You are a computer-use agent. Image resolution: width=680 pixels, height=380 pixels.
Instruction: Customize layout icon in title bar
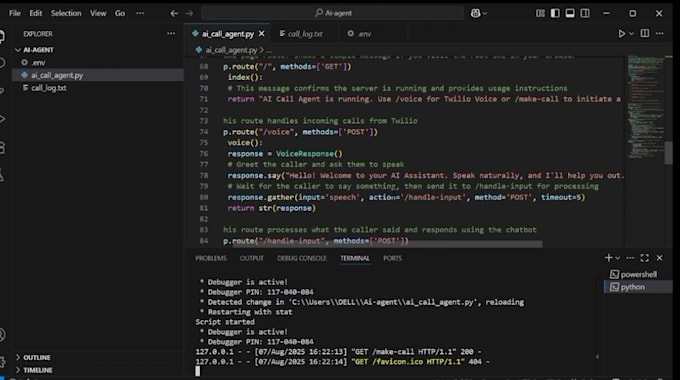540,13
